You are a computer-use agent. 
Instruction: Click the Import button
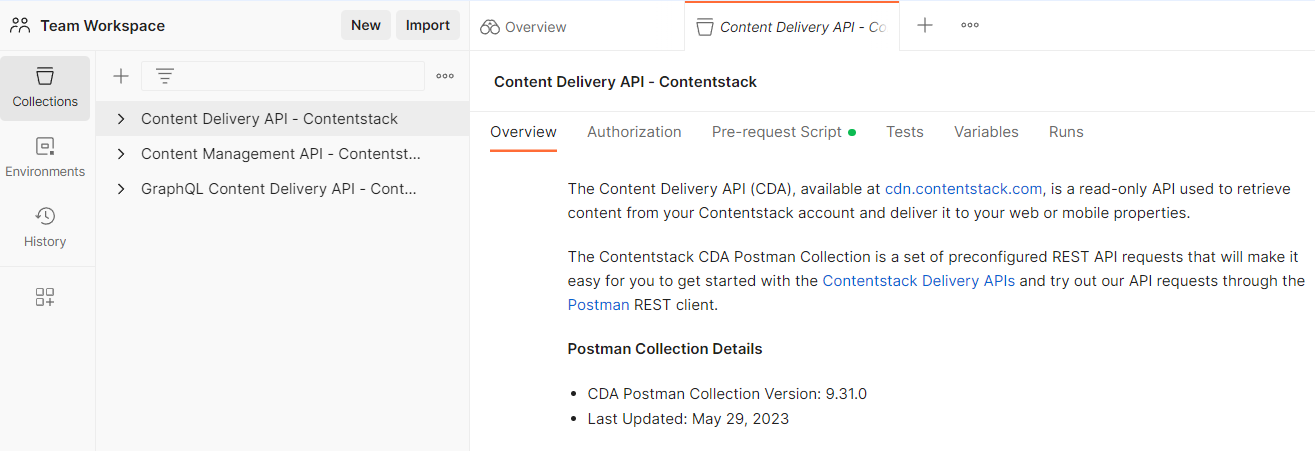pos(428,26)
